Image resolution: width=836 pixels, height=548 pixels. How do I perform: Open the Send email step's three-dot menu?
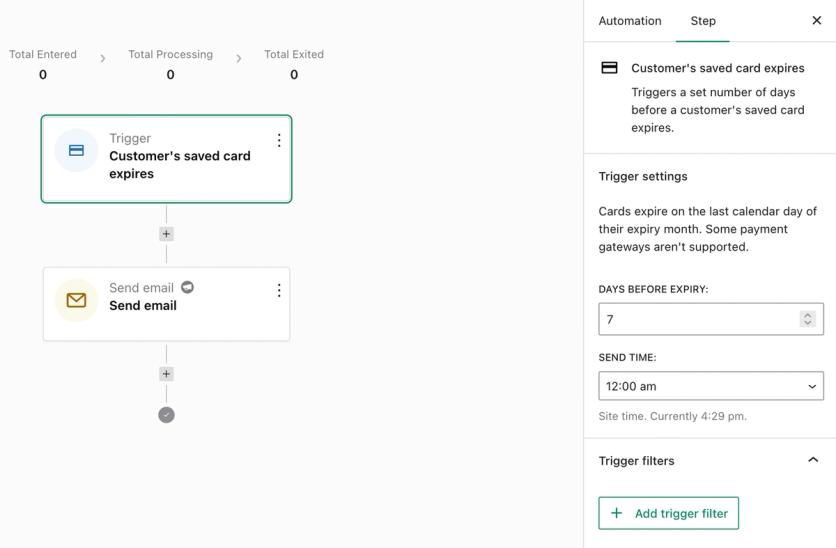[x=279, y=290]
